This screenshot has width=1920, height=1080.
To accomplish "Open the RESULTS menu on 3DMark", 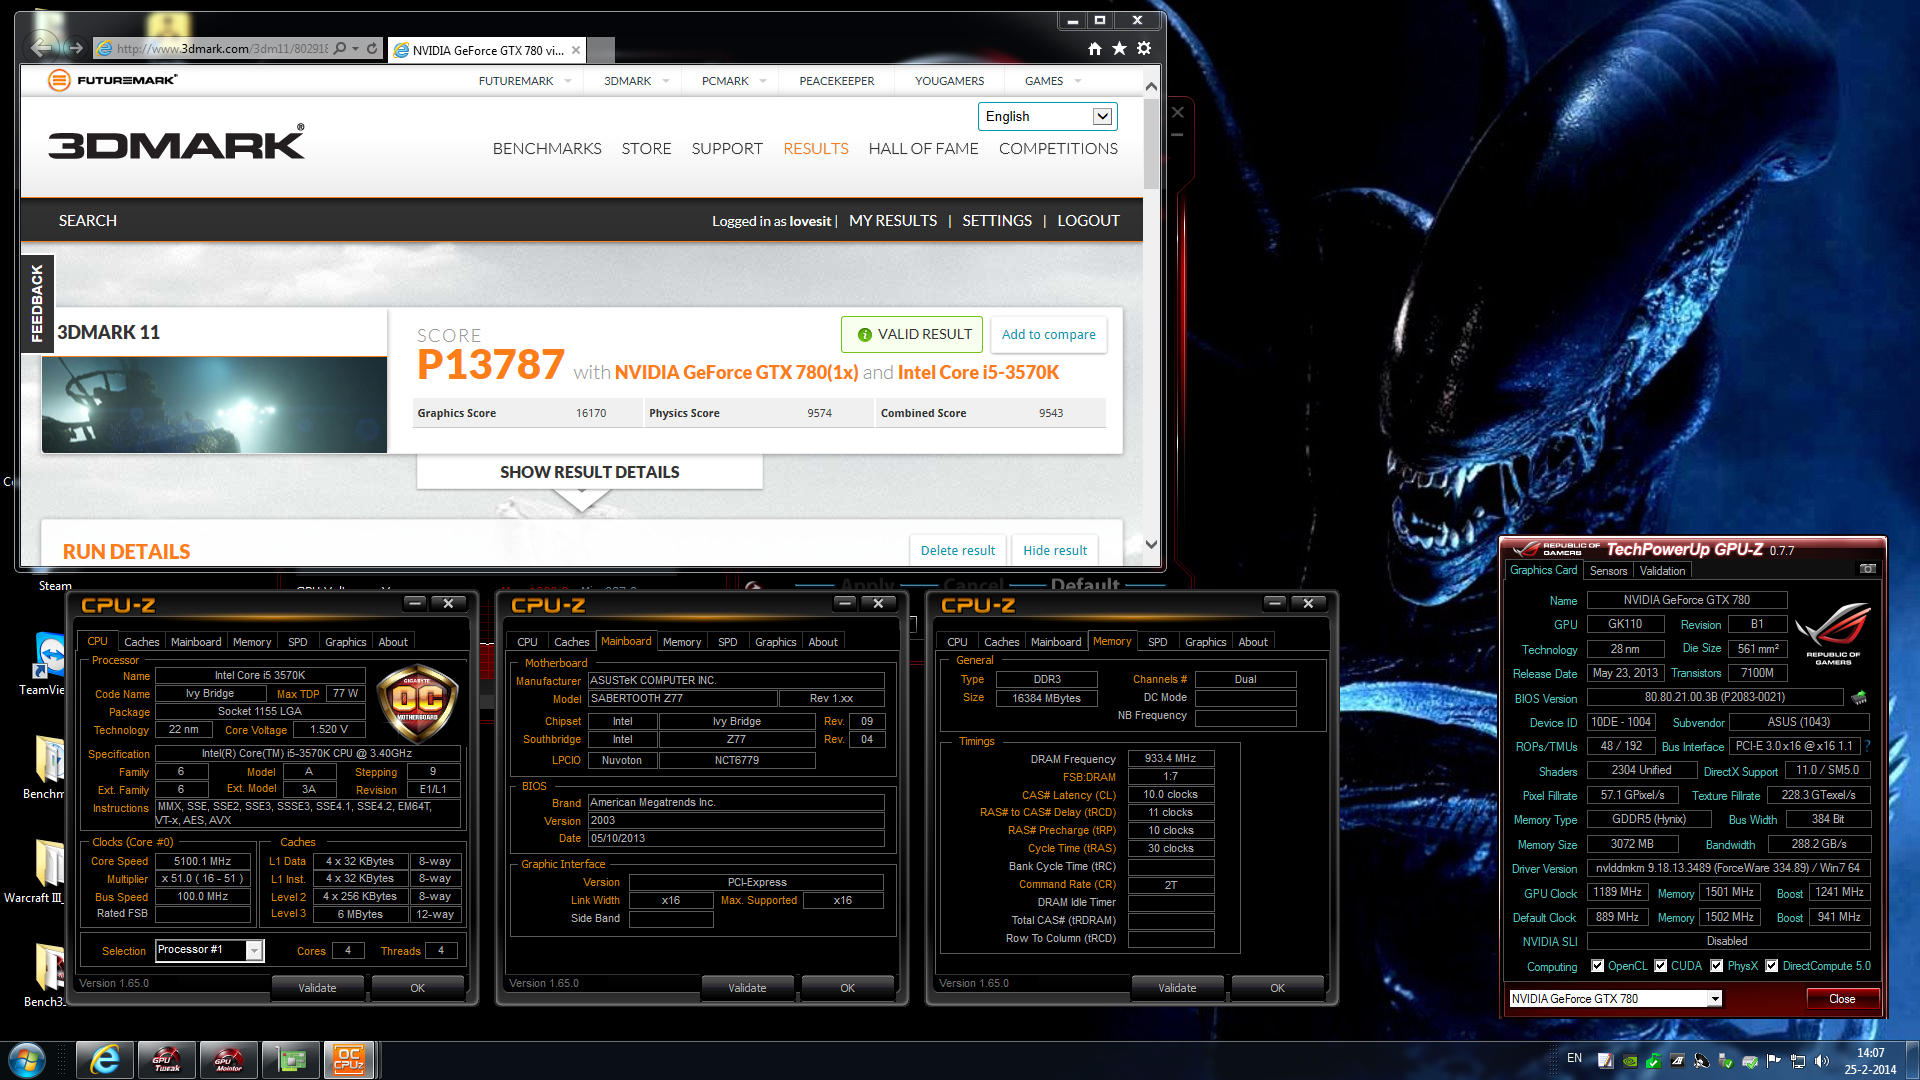I will pos(815,148).
